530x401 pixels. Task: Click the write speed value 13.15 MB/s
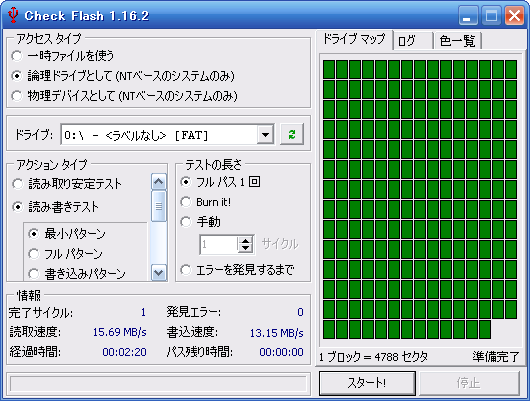click(x=276, y=333)
